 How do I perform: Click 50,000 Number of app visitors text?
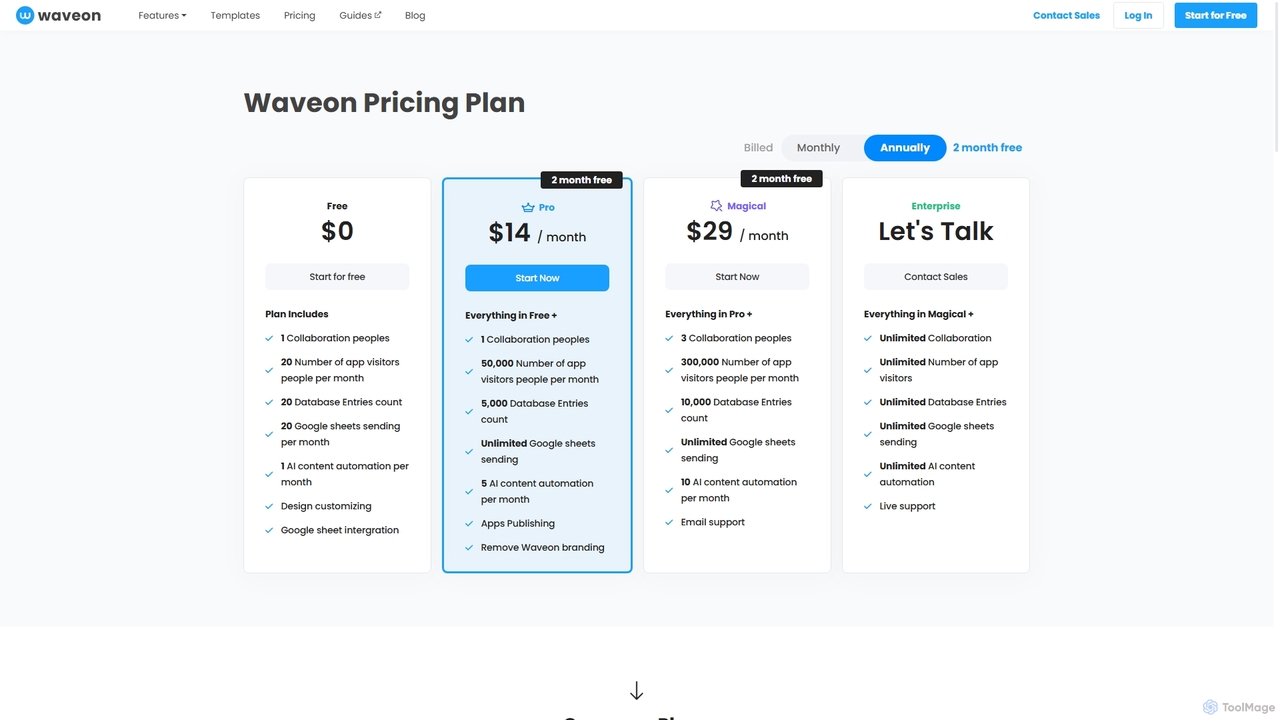click(540, 372)
